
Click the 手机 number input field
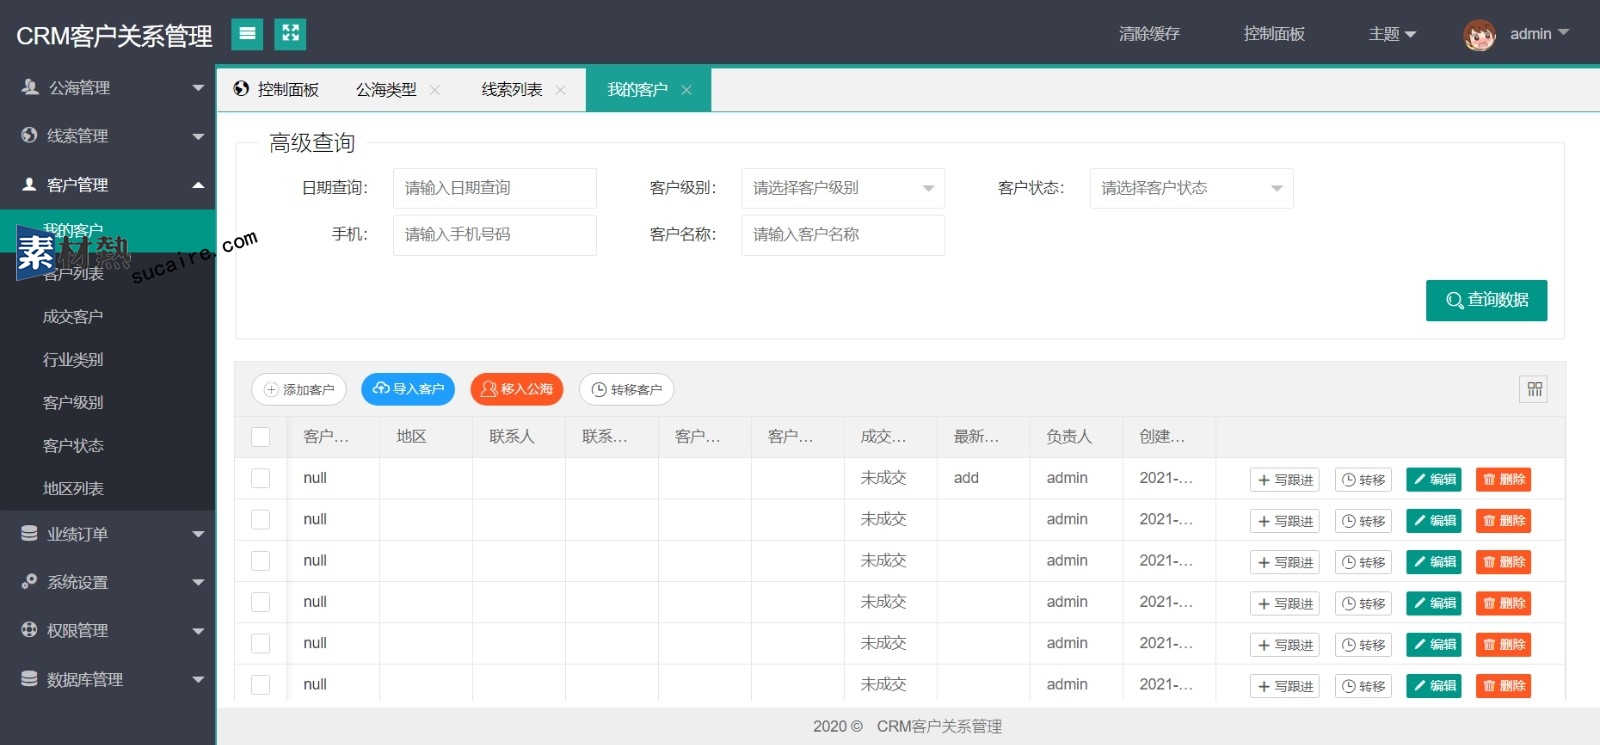495,235
